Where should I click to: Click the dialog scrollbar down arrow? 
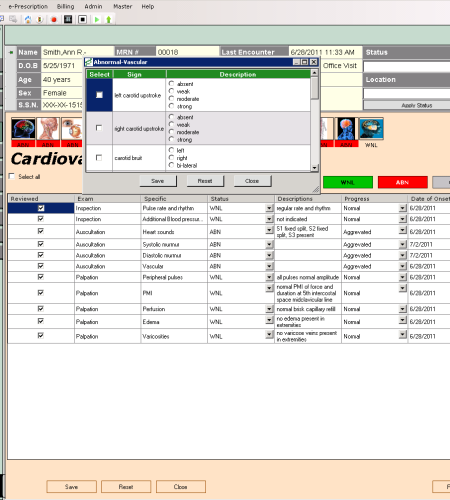click(314, 168)
